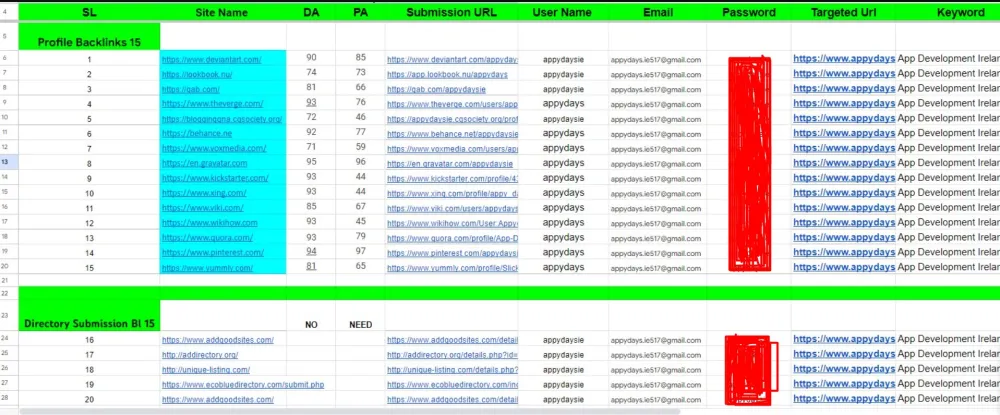Open the quora.com site name link
Viewport: 1000px width, 415px height.
[207, 238]
